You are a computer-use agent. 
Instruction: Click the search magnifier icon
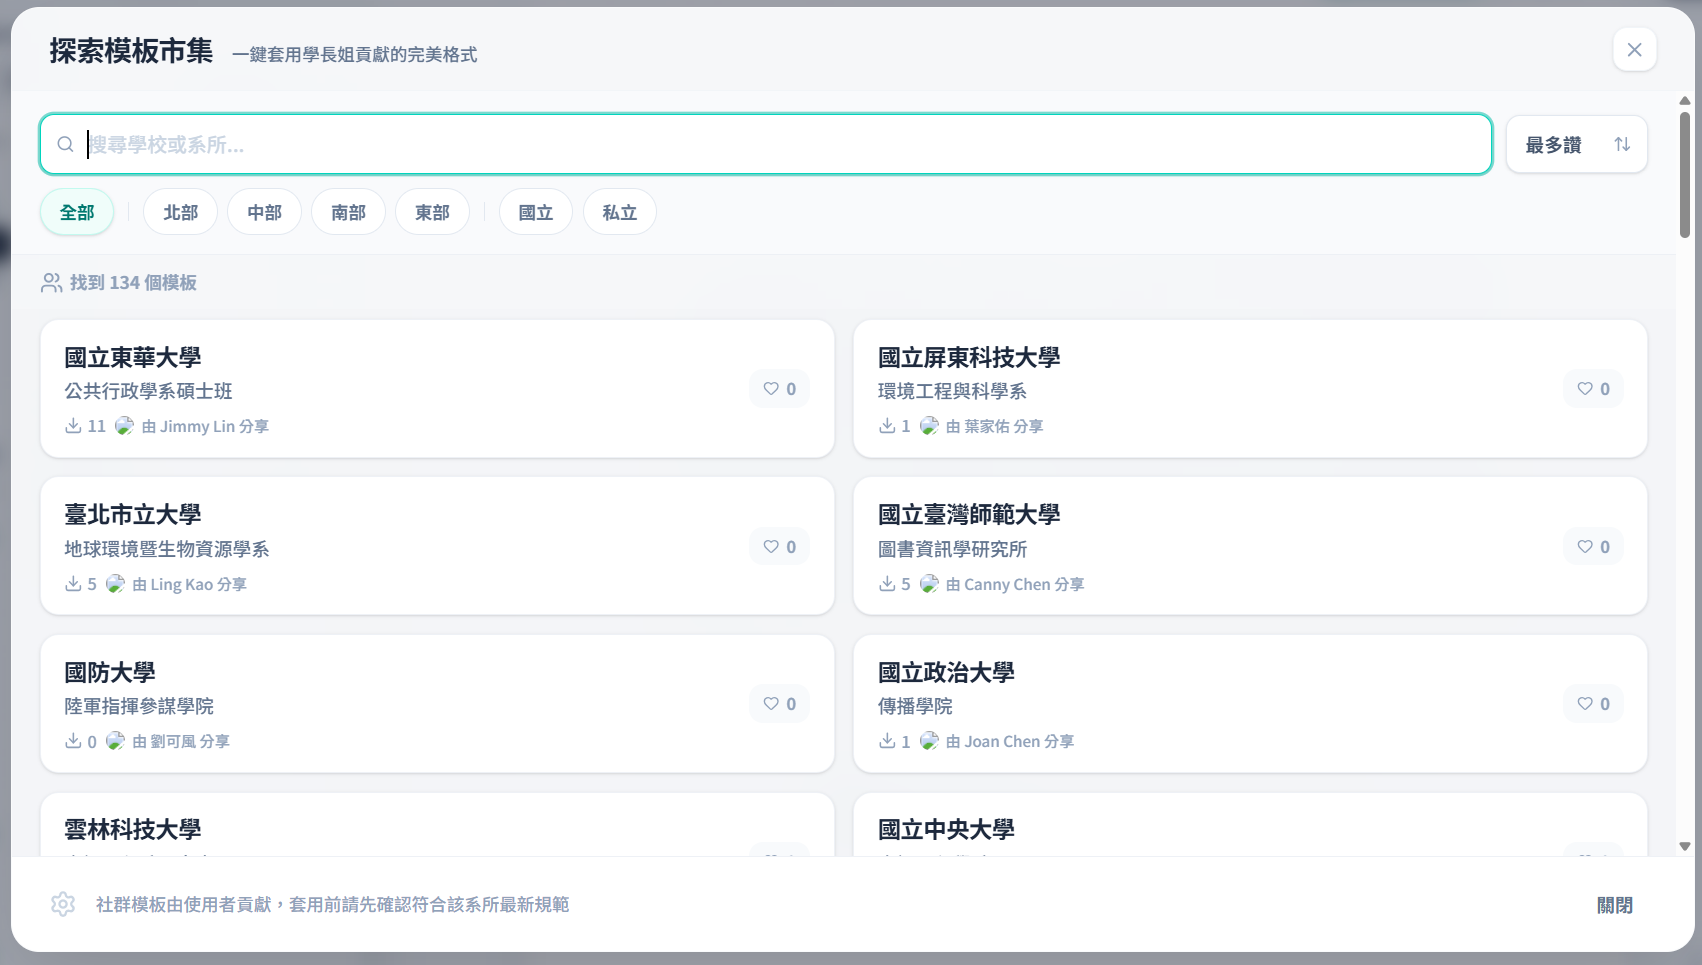[x=66, y=145]
